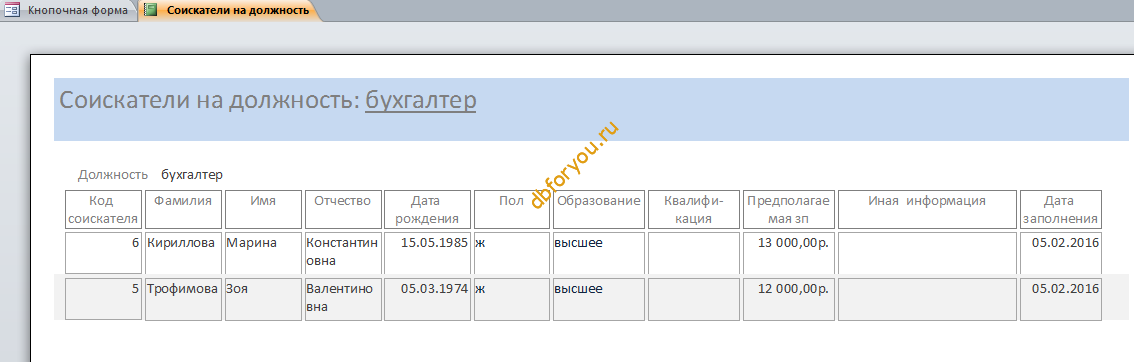Click the Дата заполнения column header
Viewport: 1134px width, 362px height.
[1060, 210]
